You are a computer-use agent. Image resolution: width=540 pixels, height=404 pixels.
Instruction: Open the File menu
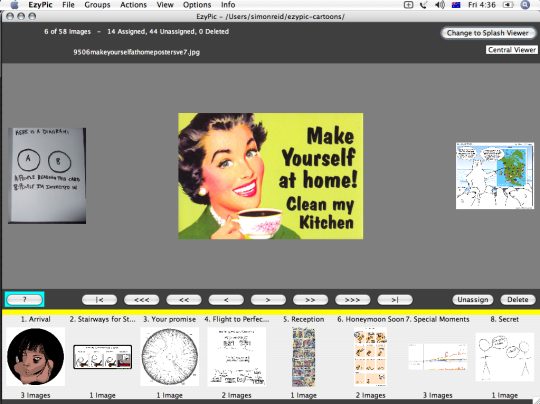pos(68,5)
